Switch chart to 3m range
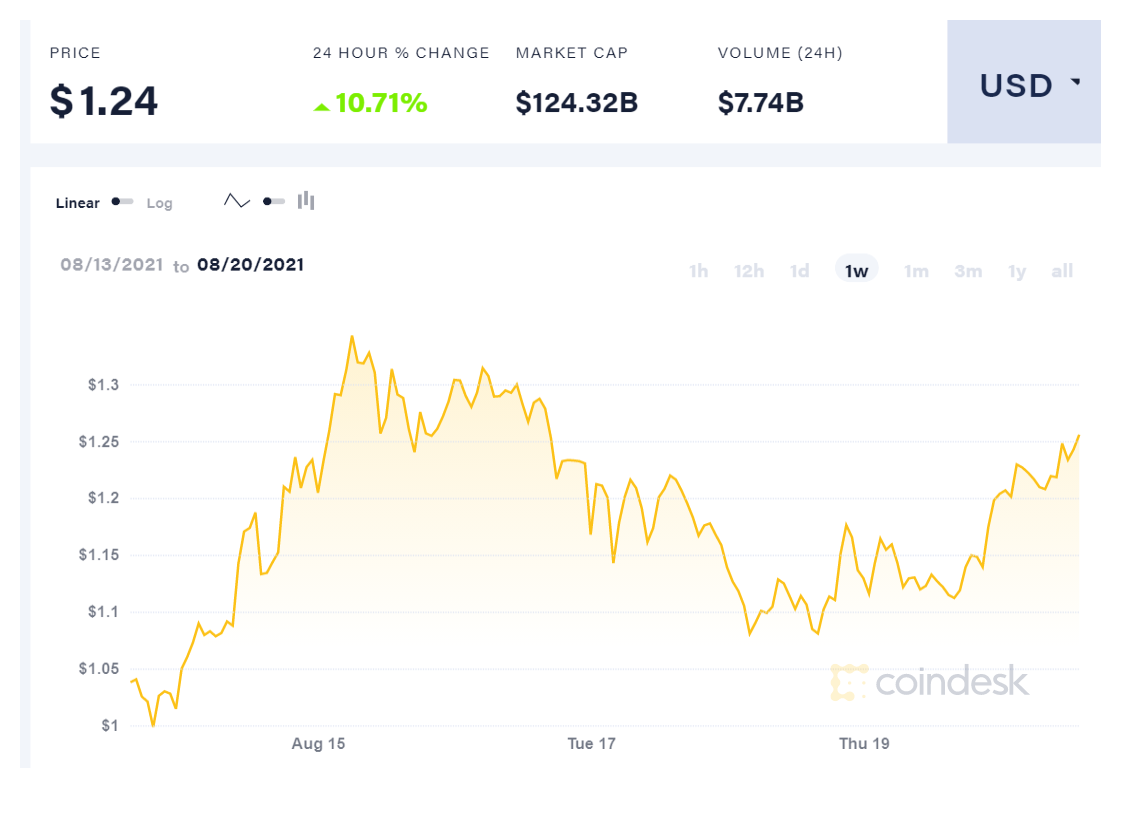 coord(968,271)
